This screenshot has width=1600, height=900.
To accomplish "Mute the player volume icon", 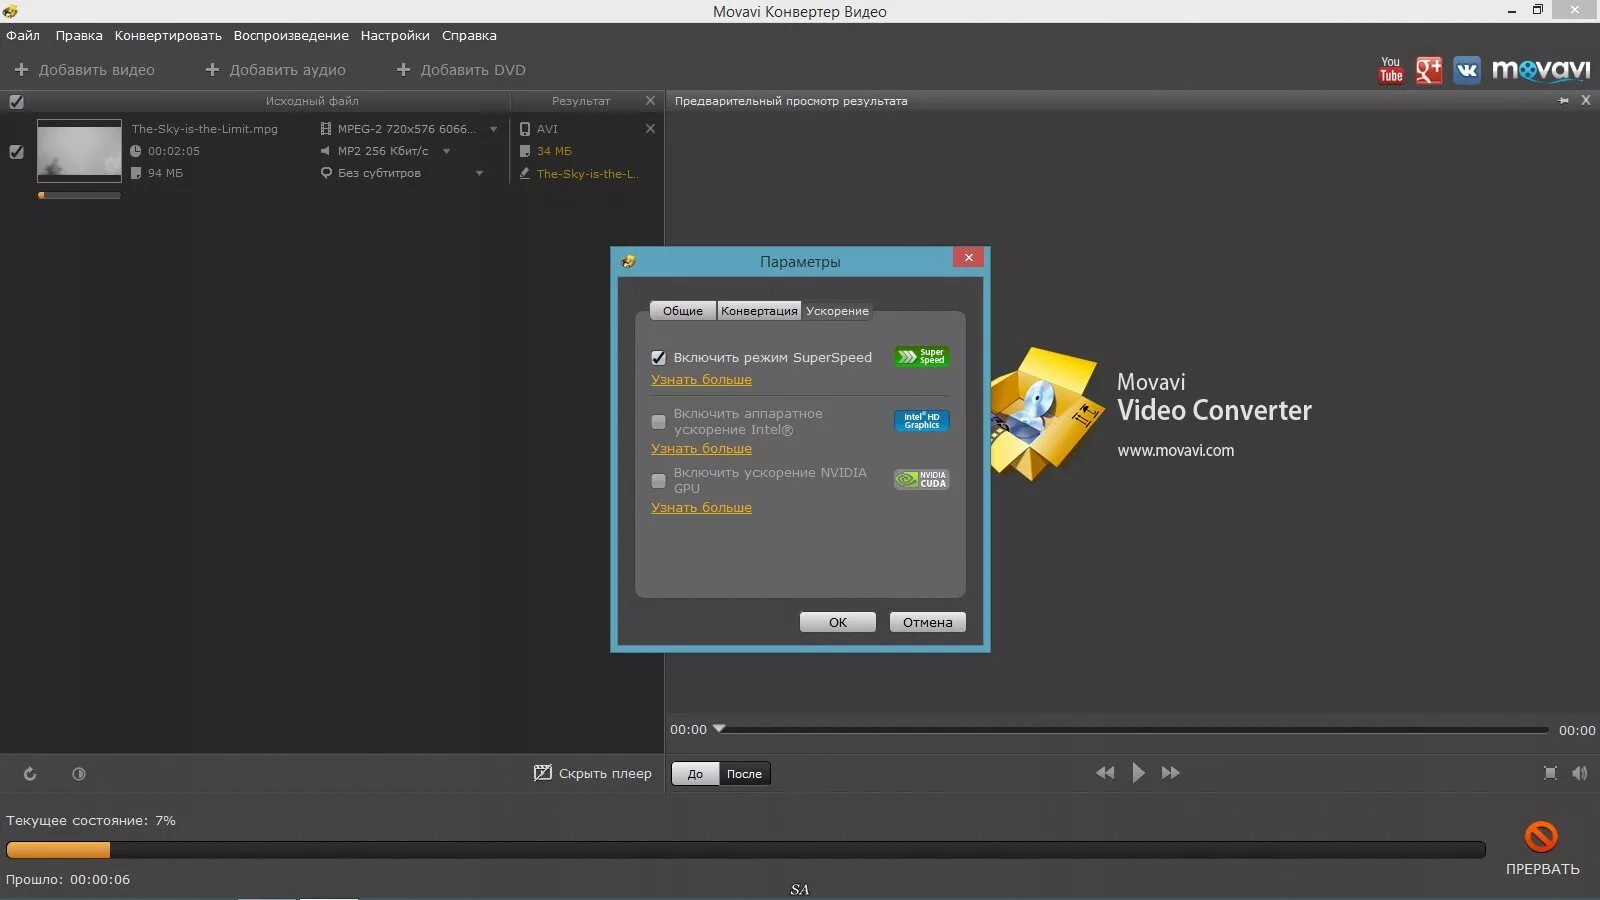I will click(x=1580, y=773).
